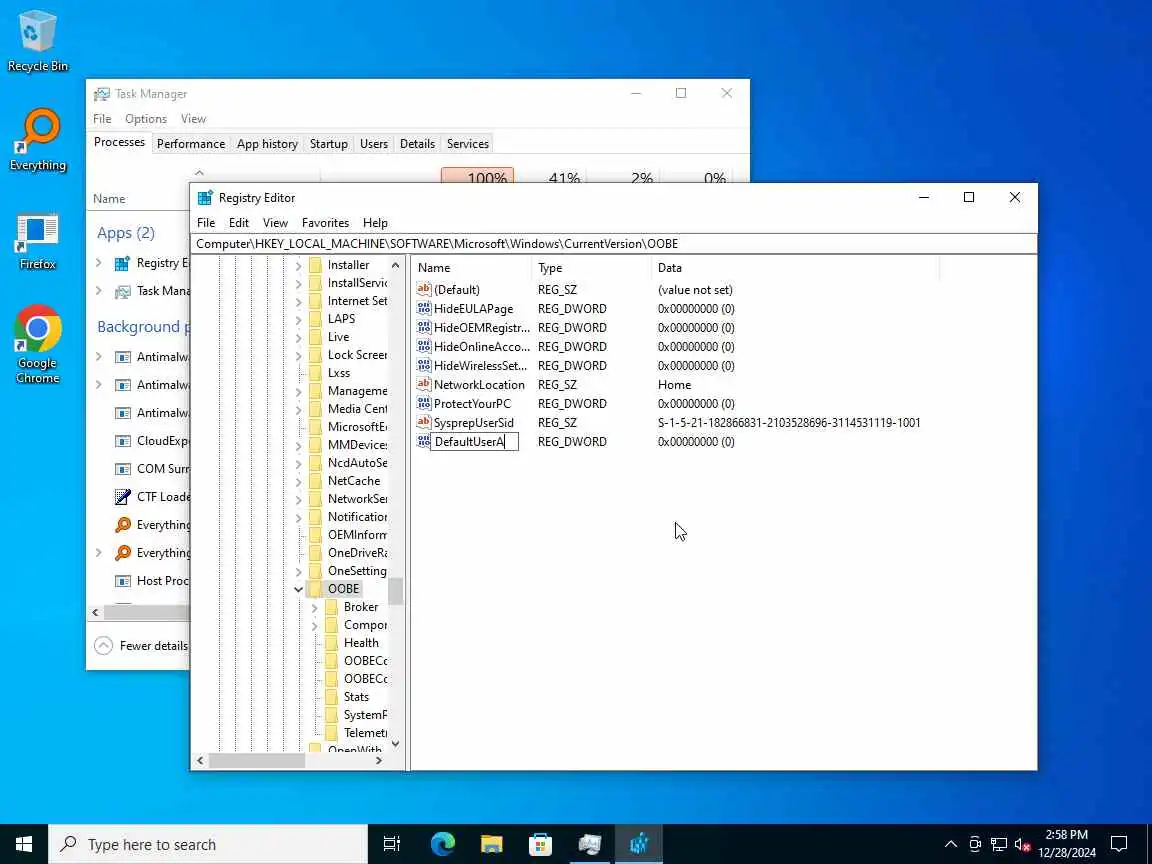Open the Everything desktop shortcut

coord(37,140)
